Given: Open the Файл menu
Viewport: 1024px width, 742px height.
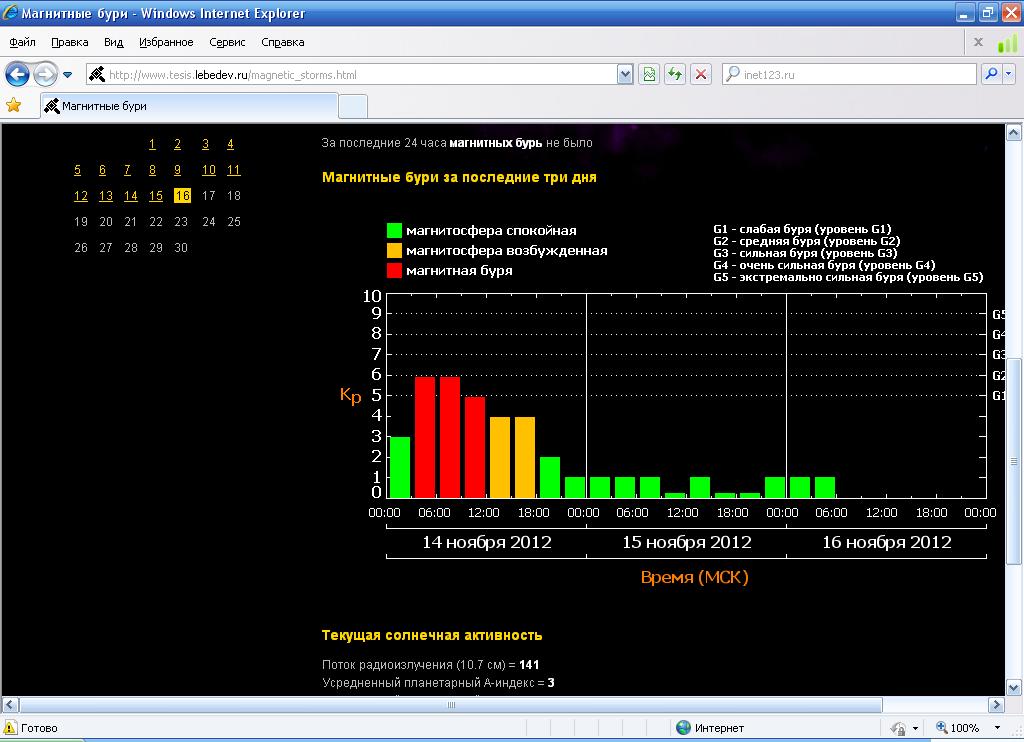Looking at the screenshot, I should click(23, 42).
